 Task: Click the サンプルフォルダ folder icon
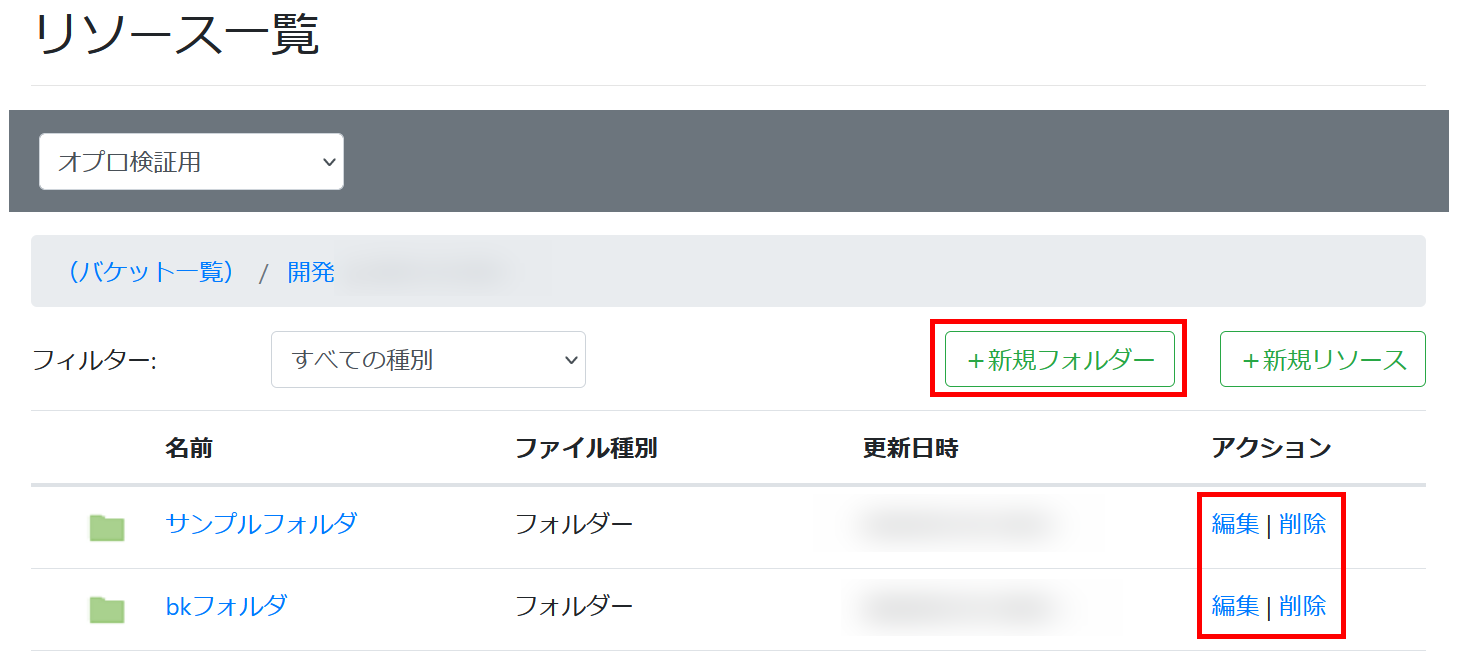(107, 527)
